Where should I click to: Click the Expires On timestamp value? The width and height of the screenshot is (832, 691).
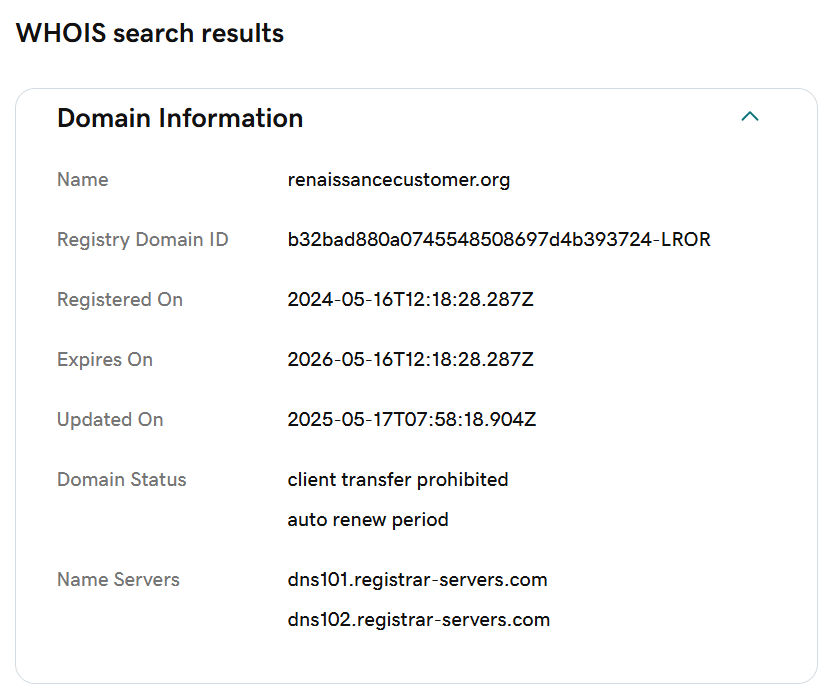click(x=410, y=359)
